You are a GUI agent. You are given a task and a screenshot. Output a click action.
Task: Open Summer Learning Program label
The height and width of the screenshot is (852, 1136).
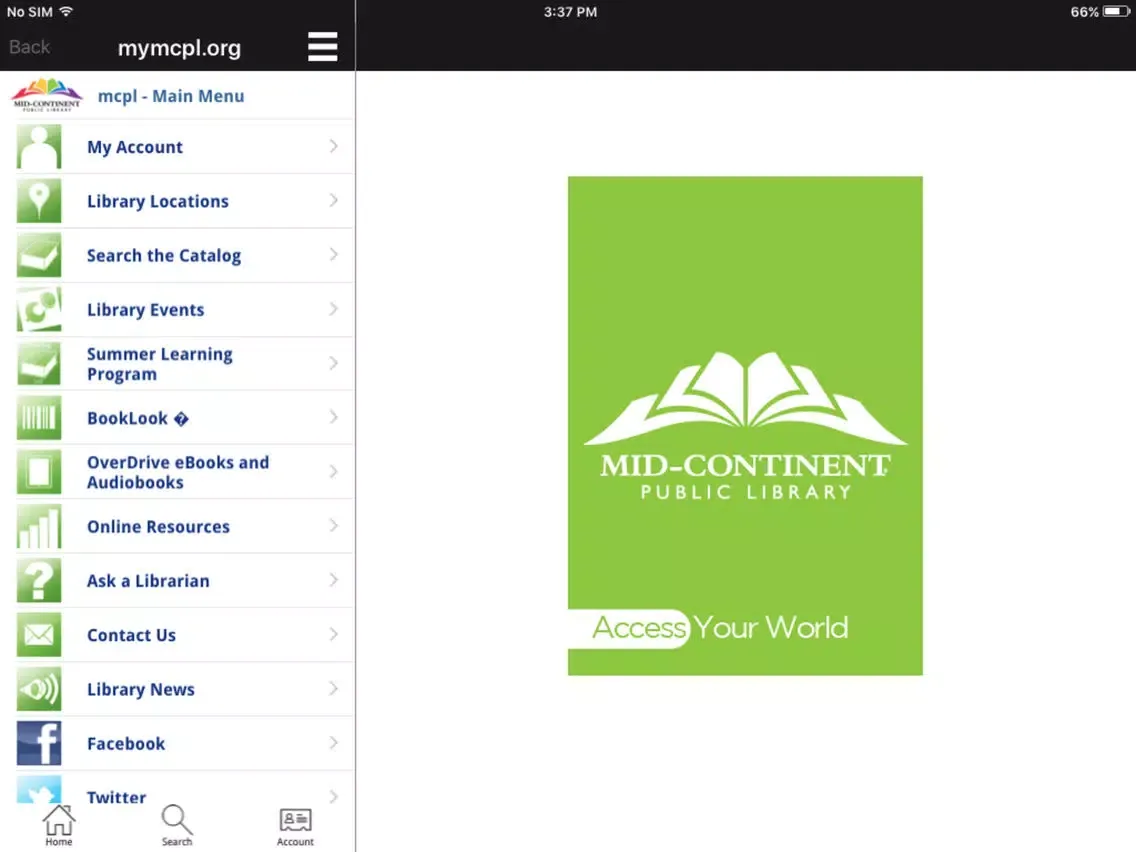coord(159,364)
